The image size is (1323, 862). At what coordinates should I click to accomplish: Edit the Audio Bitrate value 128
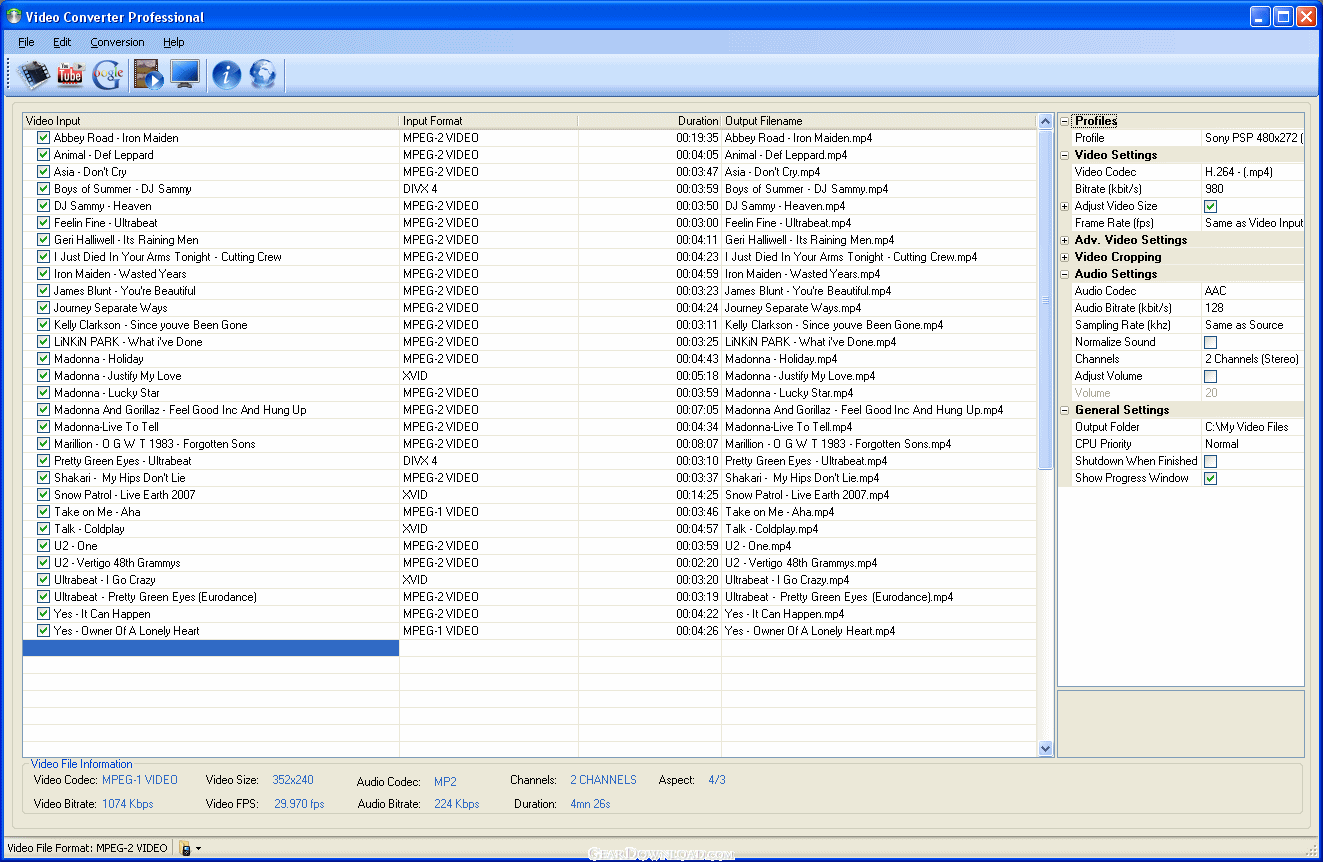tap(1253, 308)
